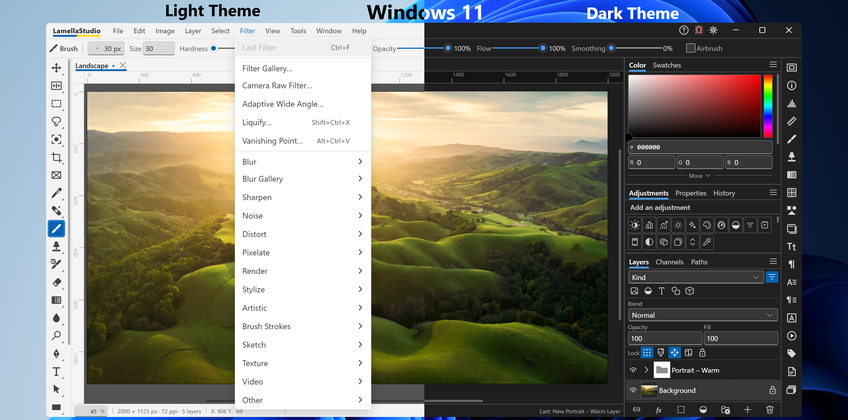848x420 pixels.
Task: Close the Landscape document tab
Action: [123, 65]
